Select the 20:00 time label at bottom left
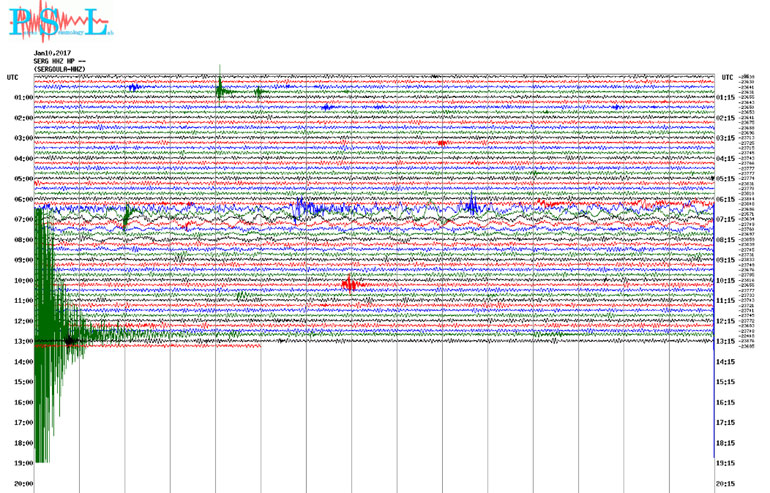Viewport: 770px width, 493px height. [24, 484]
